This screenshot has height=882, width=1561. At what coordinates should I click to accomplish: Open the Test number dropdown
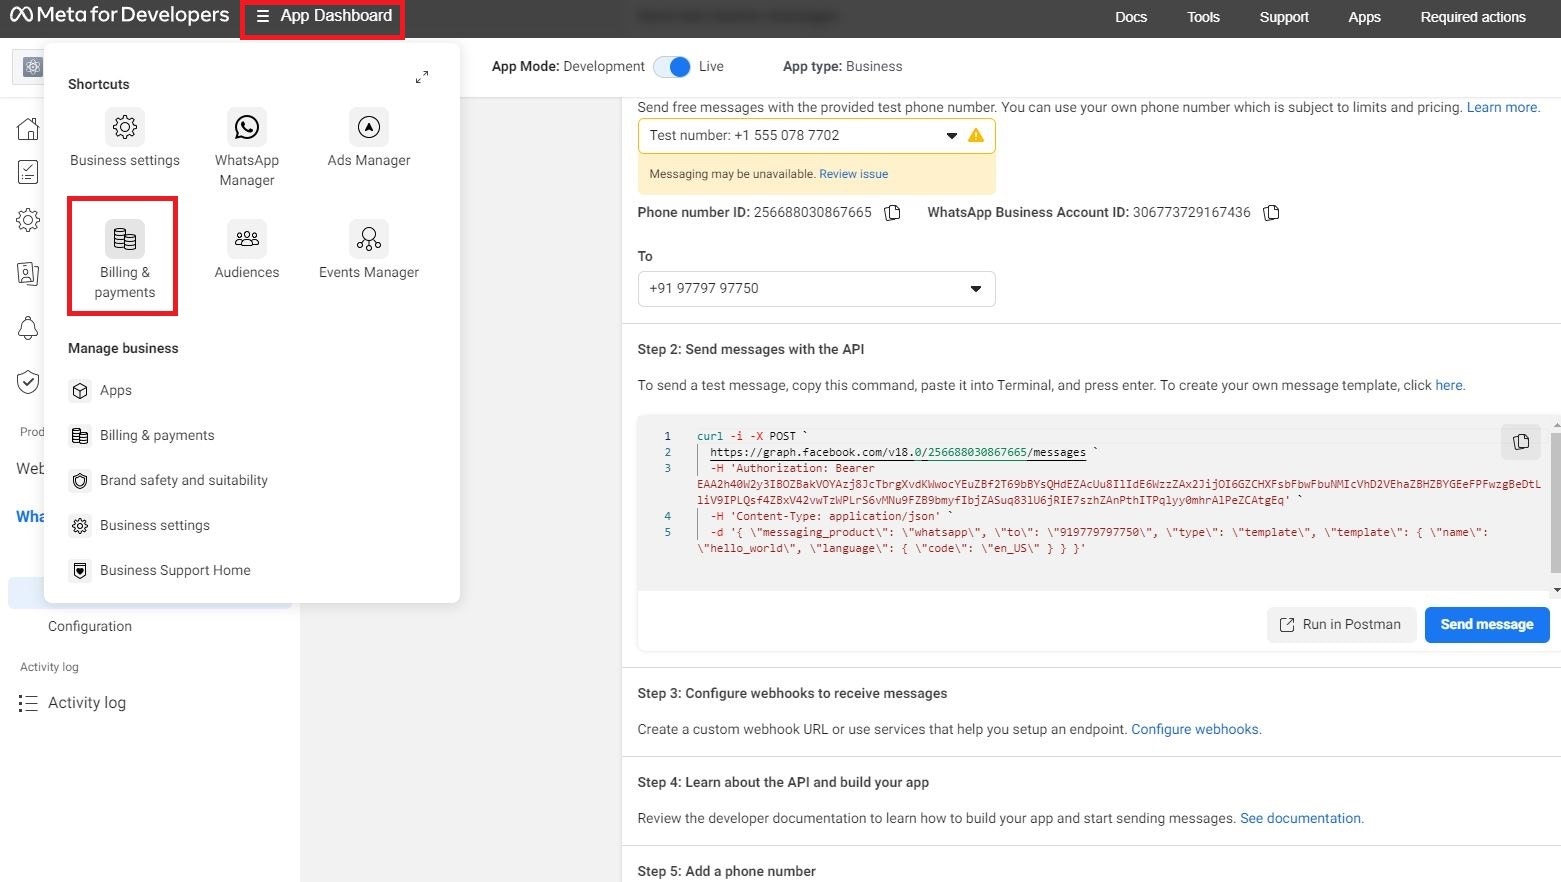point(816,136)
